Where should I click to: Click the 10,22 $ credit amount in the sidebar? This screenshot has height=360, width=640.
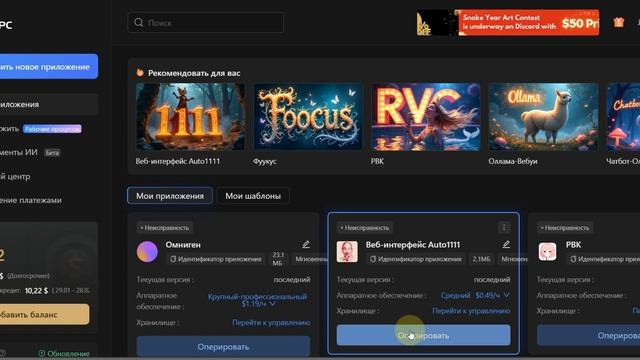pos(36,291)
